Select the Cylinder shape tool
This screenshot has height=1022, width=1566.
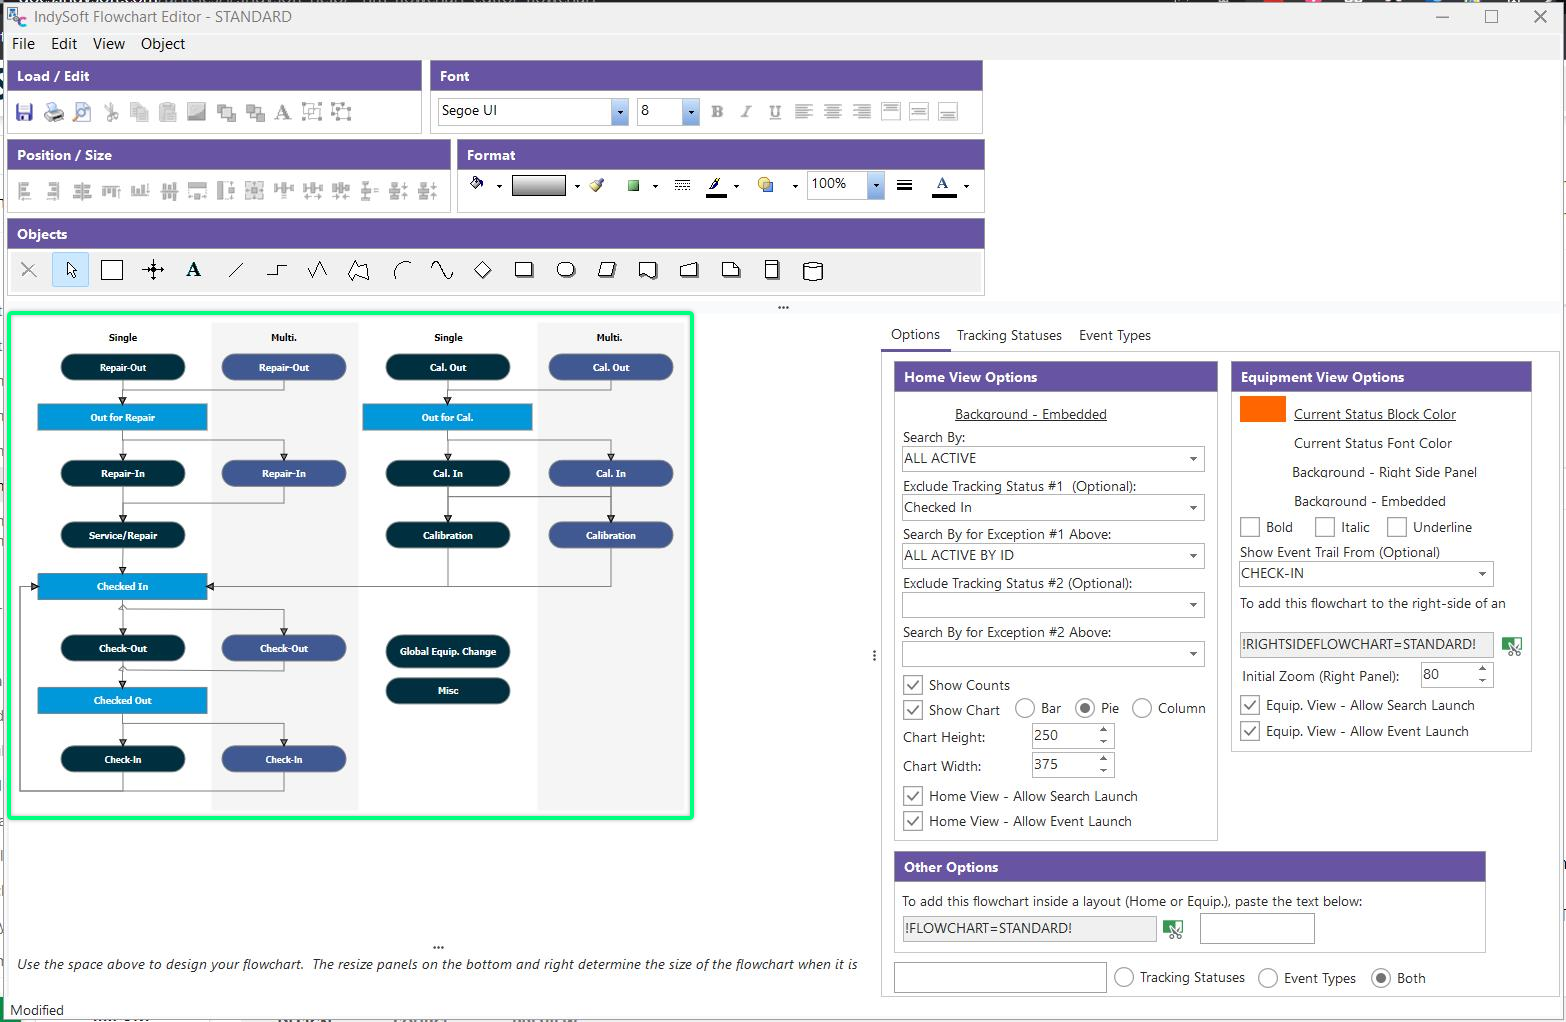813,271
